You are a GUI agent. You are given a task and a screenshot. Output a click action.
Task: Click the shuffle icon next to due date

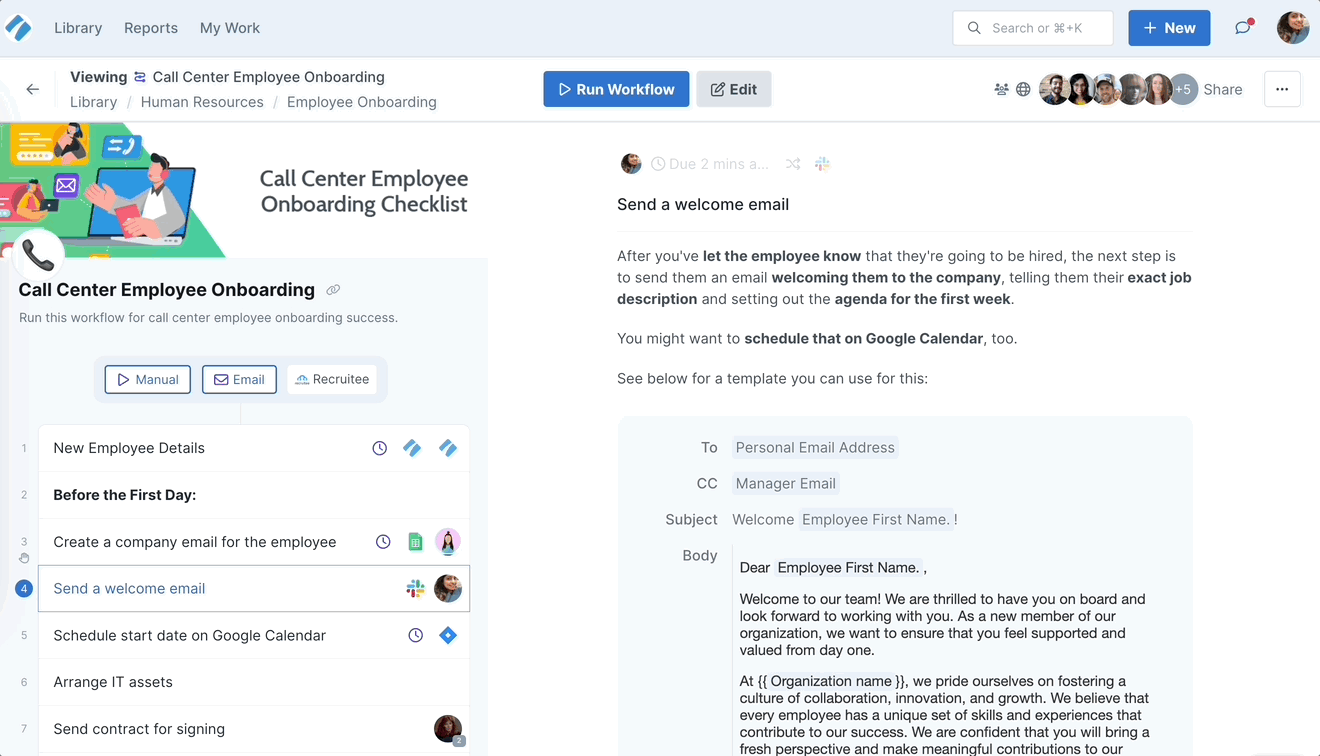tap(793, 164)
